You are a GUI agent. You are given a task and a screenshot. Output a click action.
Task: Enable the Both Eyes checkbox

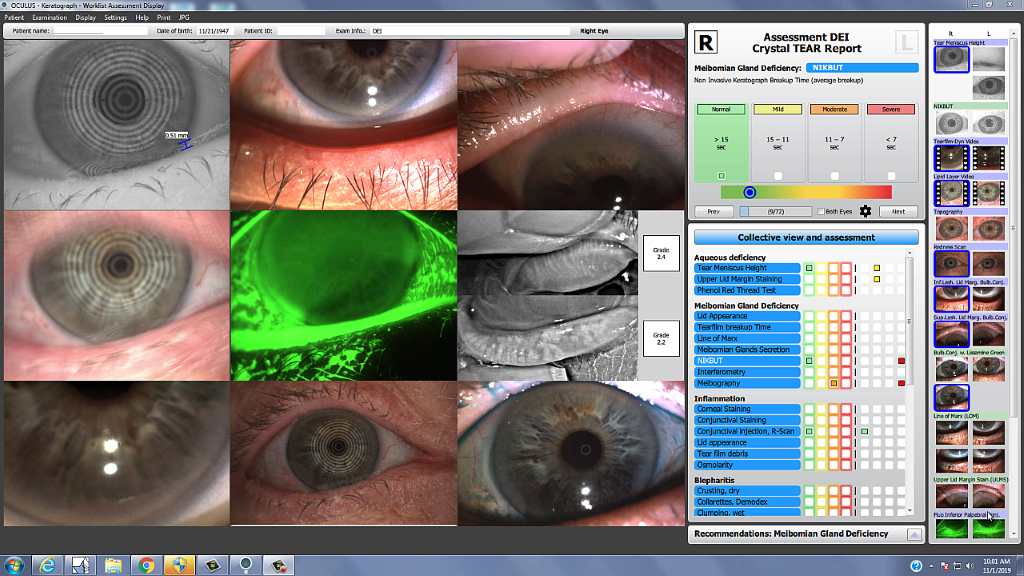820,212
